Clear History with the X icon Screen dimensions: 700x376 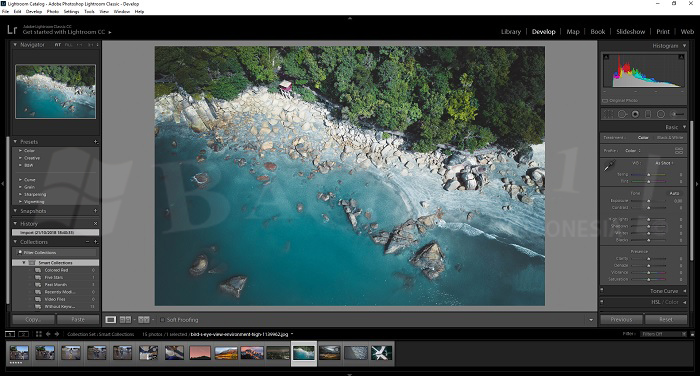tap(96, 223)
